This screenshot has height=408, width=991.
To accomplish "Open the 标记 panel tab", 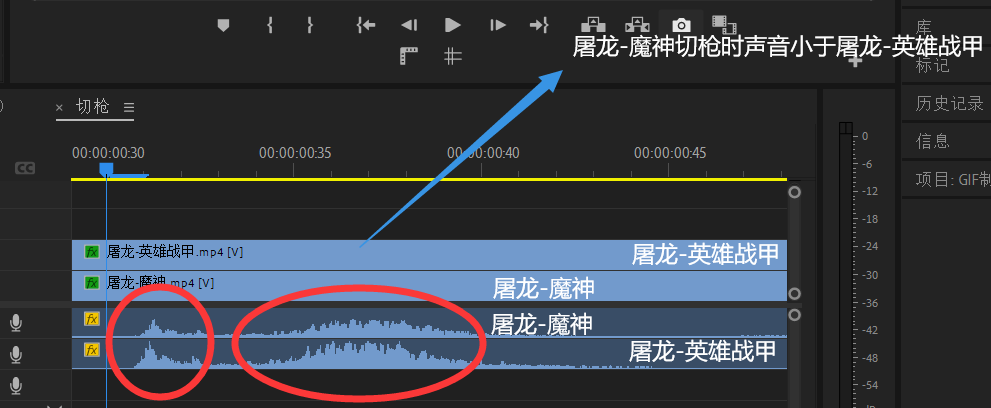I will pos(932,64).
